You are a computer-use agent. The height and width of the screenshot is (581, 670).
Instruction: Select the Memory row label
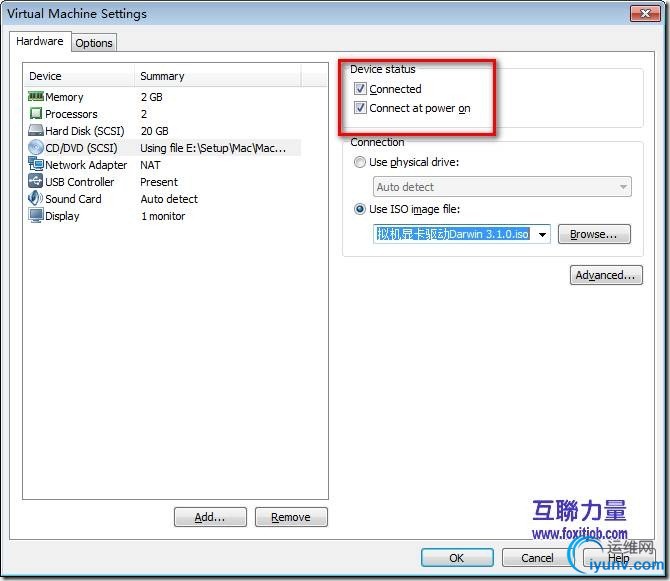click(64, 97)
